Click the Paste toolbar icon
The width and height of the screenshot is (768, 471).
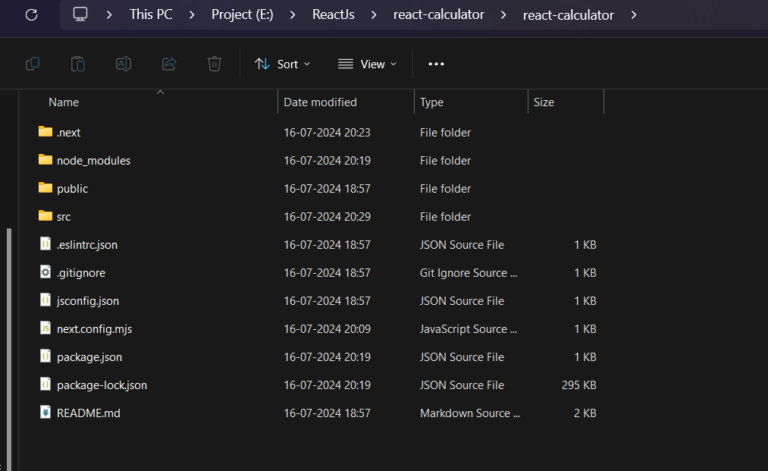click(x=78, y=64)
